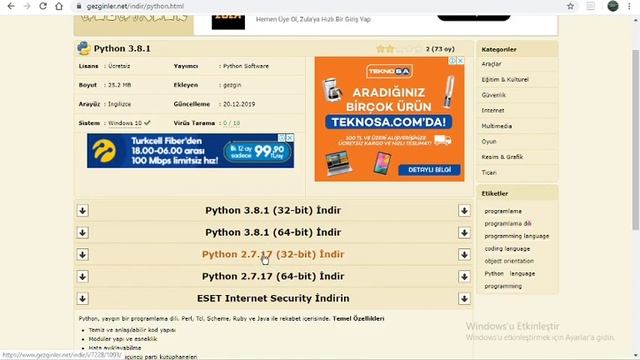Click right download arrow for ESET Internet Security

click(464, 299)
